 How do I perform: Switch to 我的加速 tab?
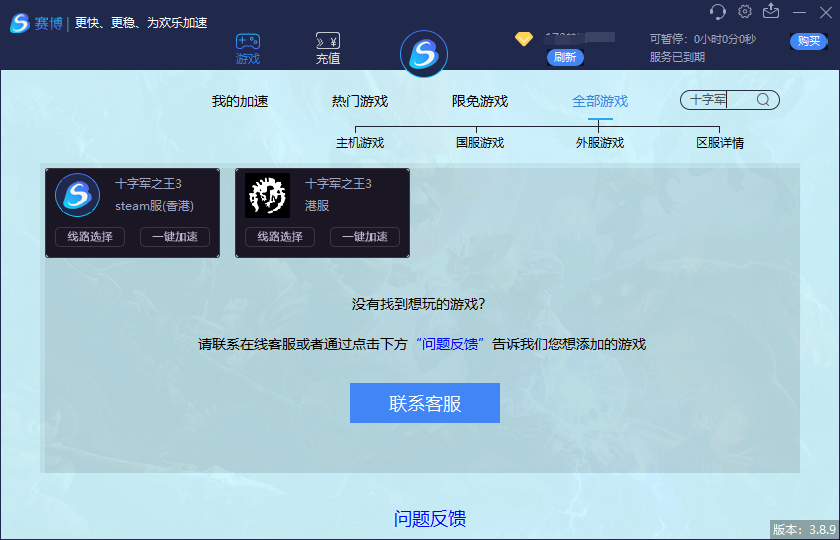tap(240, 101)
